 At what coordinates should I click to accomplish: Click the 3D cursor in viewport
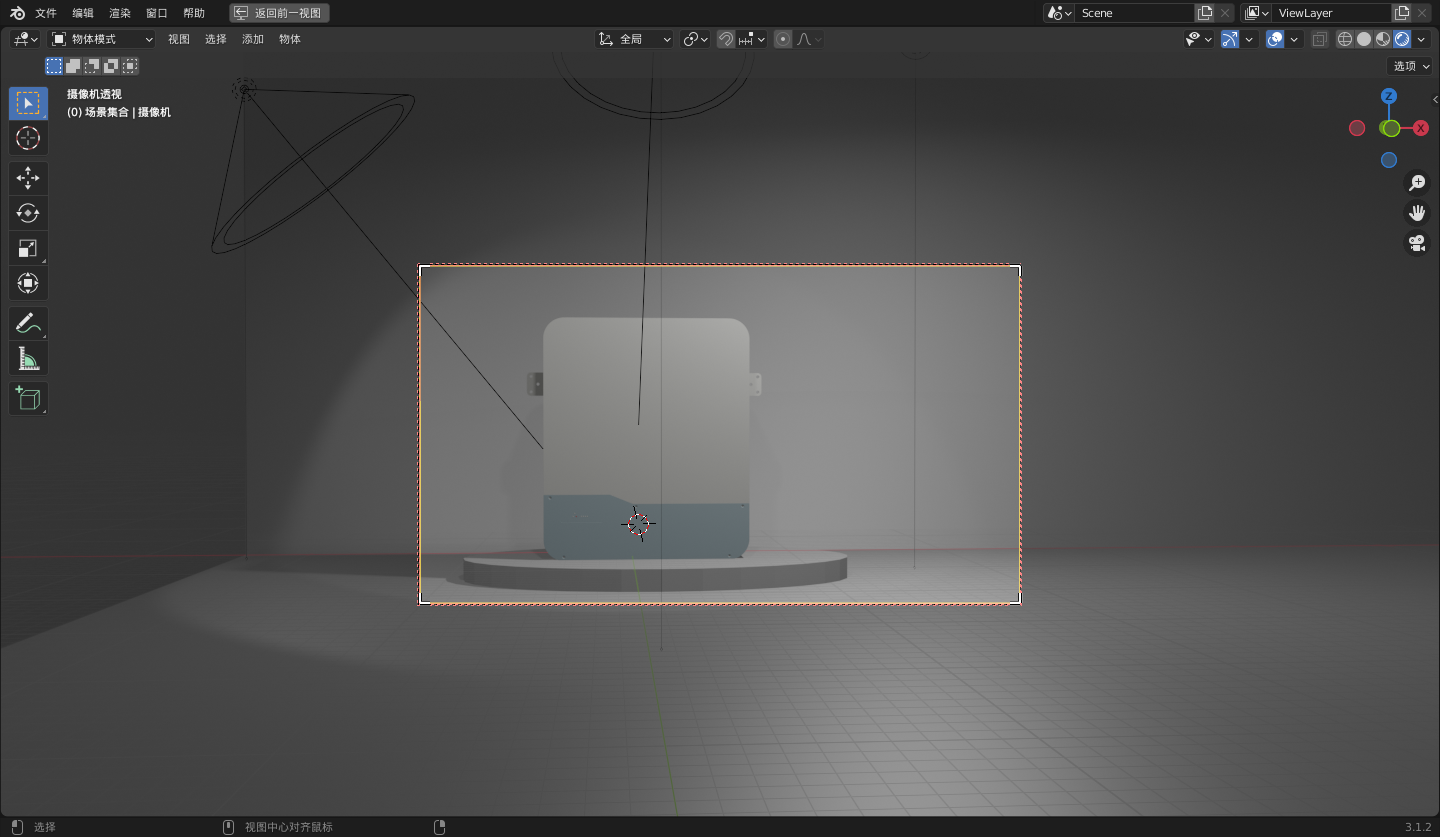(x=638, y=523)
